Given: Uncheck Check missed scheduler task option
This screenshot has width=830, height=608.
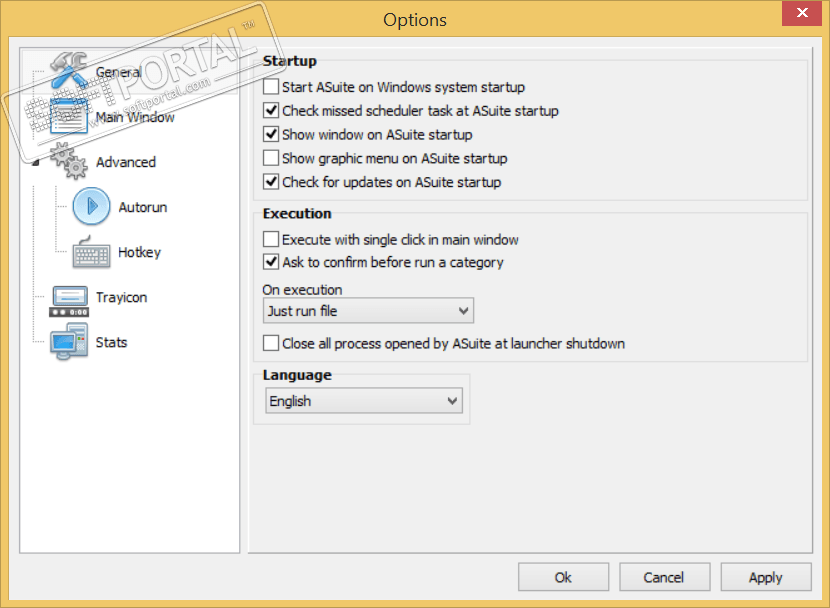Looking at the screenshot, I should coord(271,111).
